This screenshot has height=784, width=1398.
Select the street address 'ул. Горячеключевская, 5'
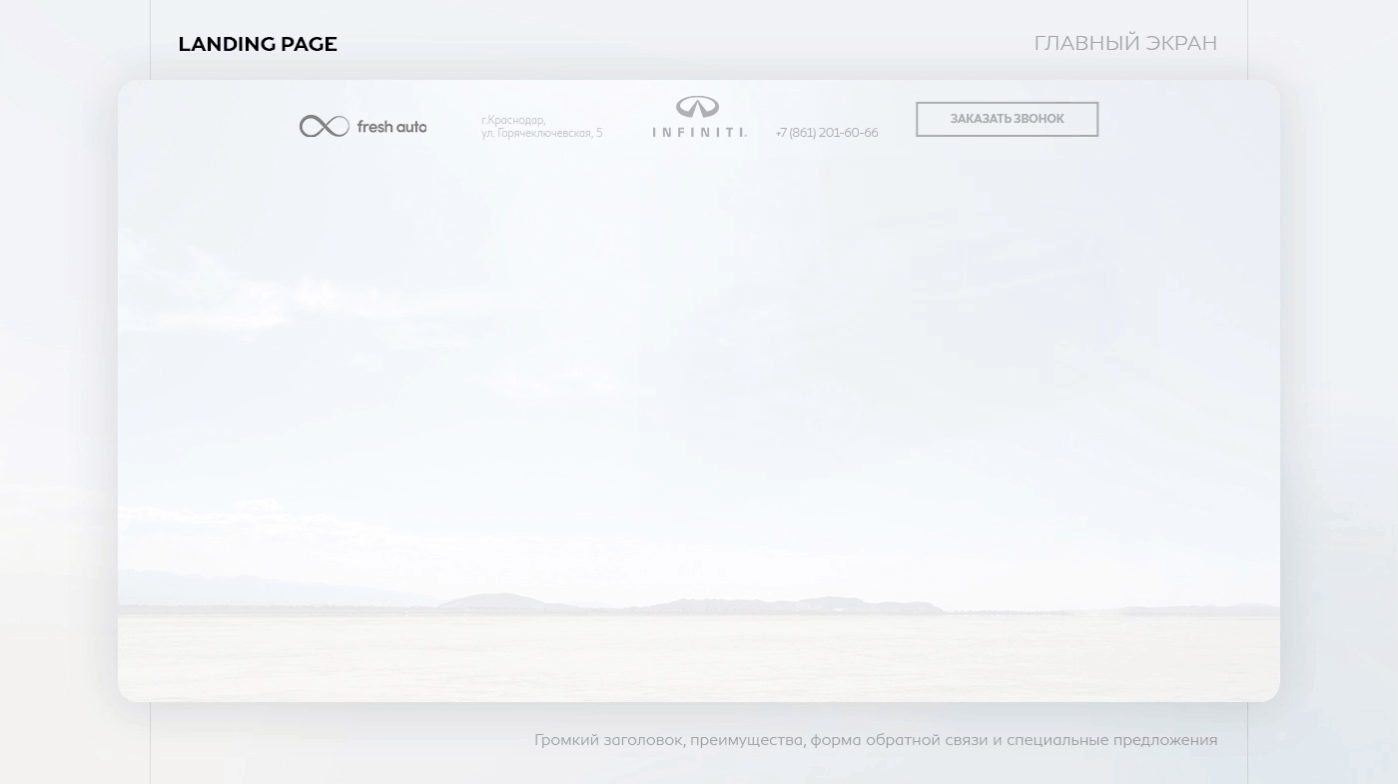click(x=541, y=133)
